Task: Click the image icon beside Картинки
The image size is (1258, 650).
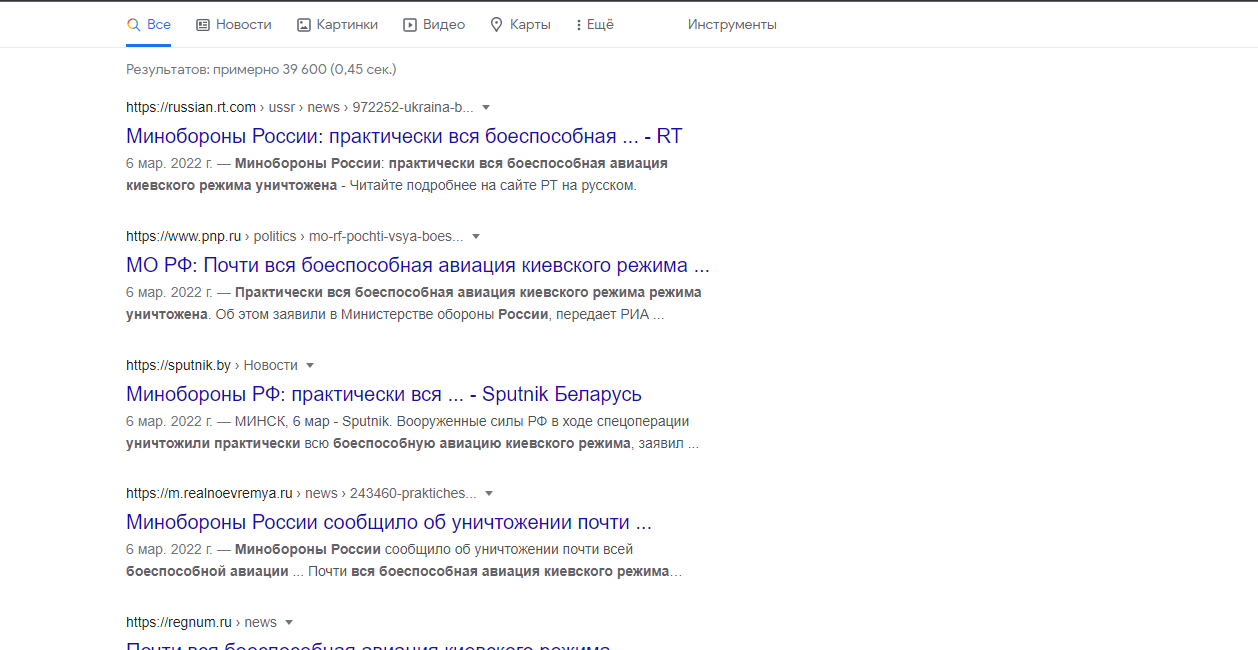Action: click(x=304, y=24)
